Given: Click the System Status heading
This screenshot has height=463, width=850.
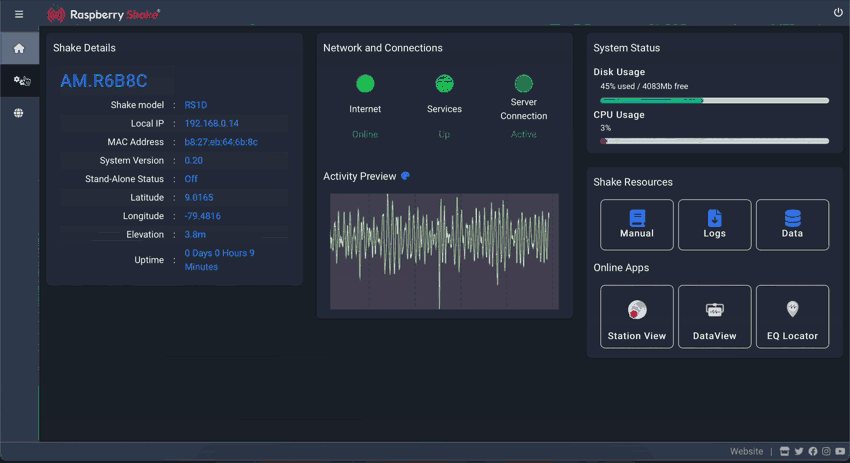Looking at the screenshot, I should (x=627, y=48).
